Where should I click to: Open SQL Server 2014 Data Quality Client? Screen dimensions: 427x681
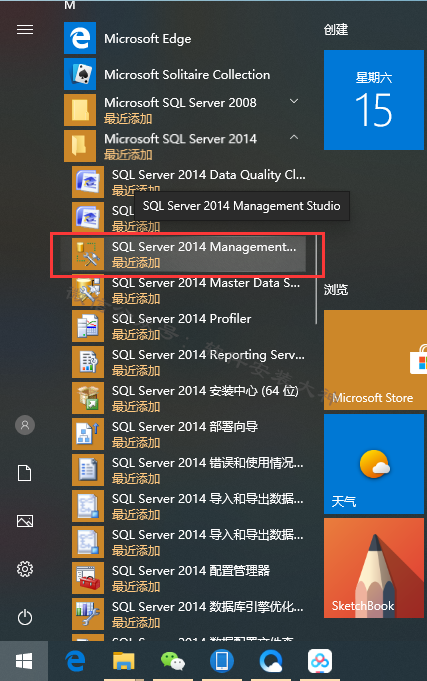pos(187,182)
